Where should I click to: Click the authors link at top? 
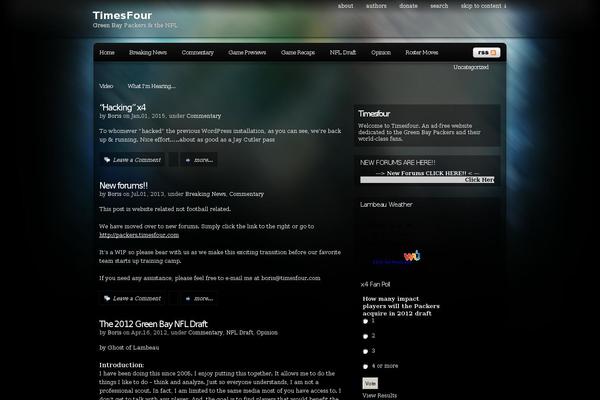(x=376, y=6)
